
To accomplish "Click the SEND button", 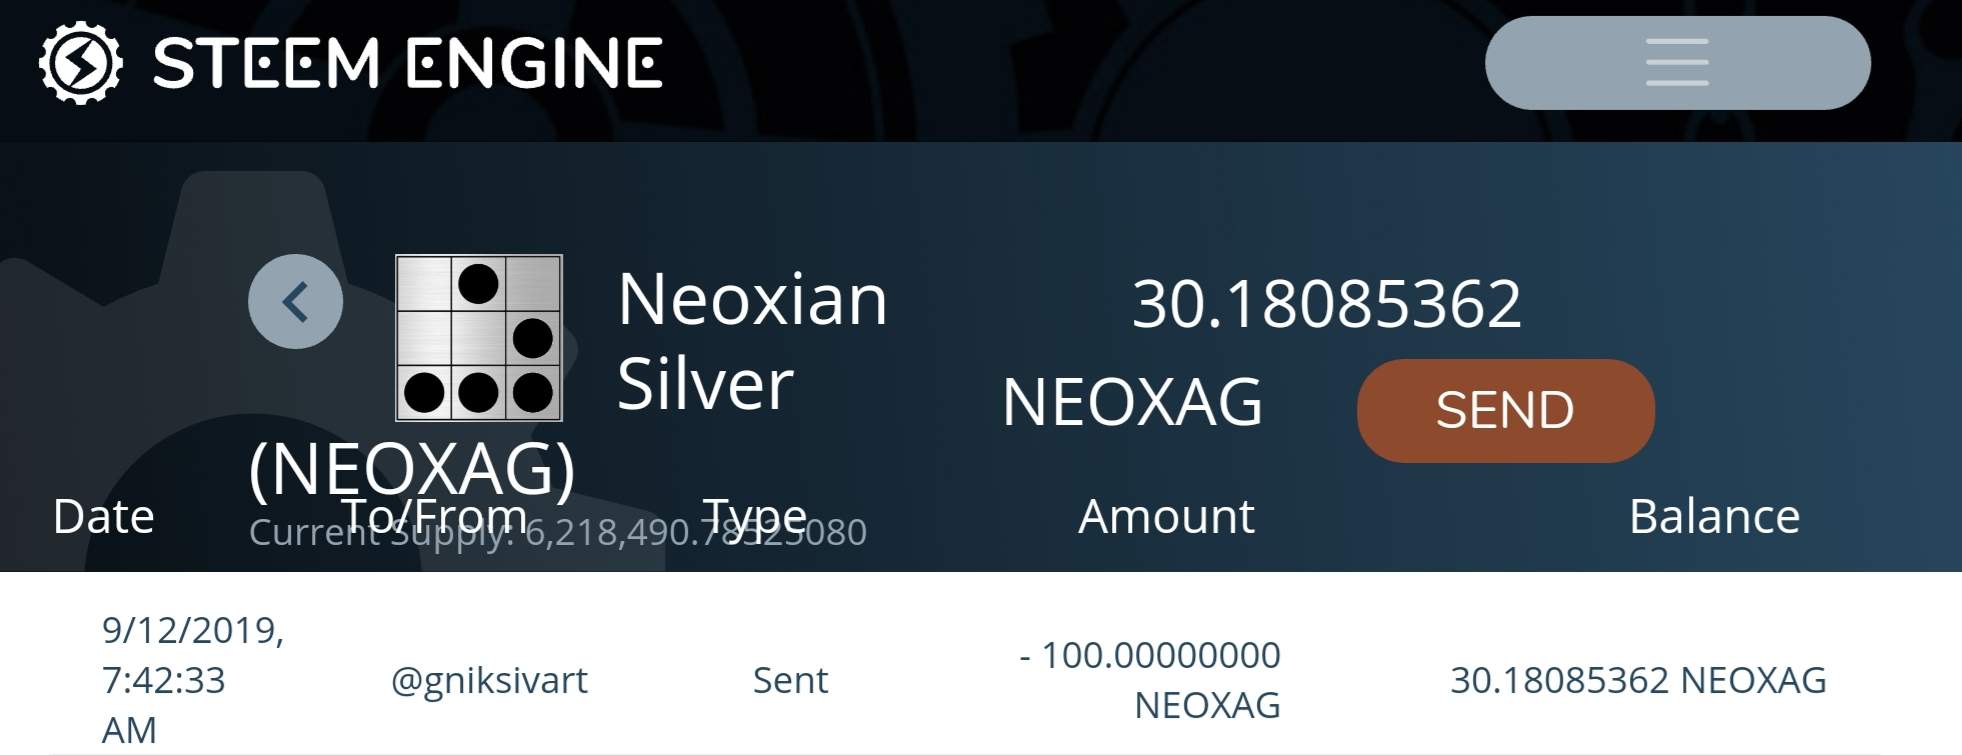I will click(x=1505, y=410).
